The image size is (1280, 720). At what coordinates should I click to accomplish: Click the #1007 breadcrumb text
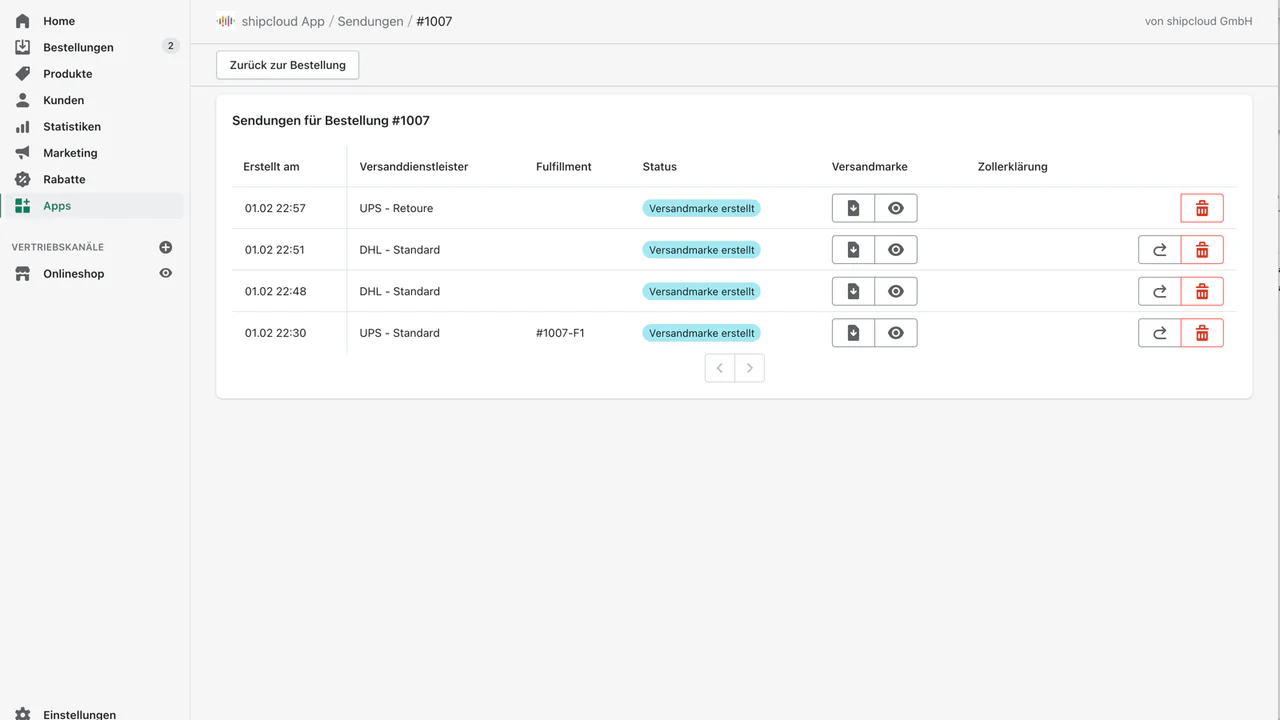pyautogui.click(x=434, y=21)
